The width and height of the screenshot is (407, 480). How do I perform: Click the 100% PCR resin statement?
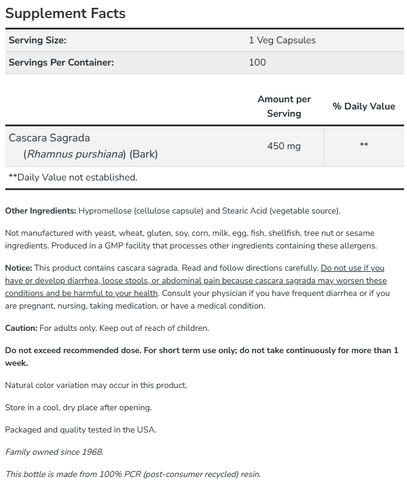(x=133, y=474)
